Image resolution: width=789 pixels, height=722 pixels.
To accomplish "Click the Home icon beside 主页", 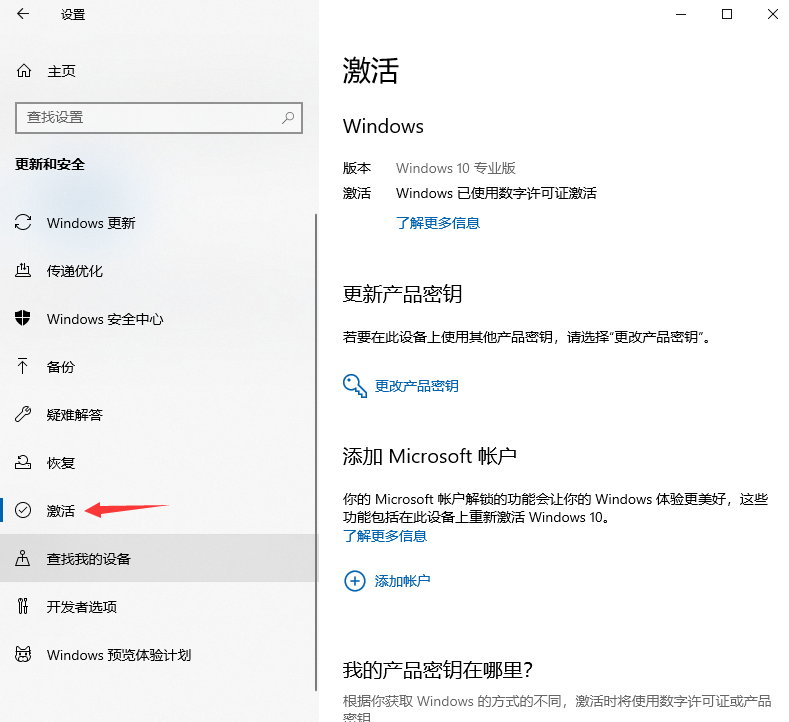I will click(24, 71).
